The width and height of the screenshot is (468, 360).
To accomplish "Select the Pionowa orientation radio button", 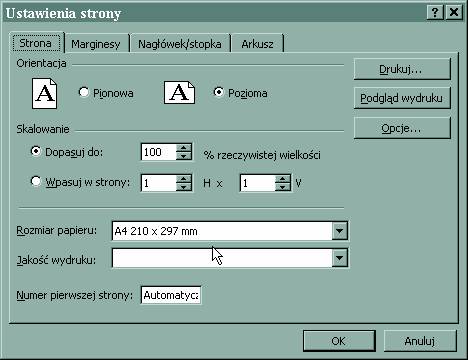I will [x=84, y=92].
